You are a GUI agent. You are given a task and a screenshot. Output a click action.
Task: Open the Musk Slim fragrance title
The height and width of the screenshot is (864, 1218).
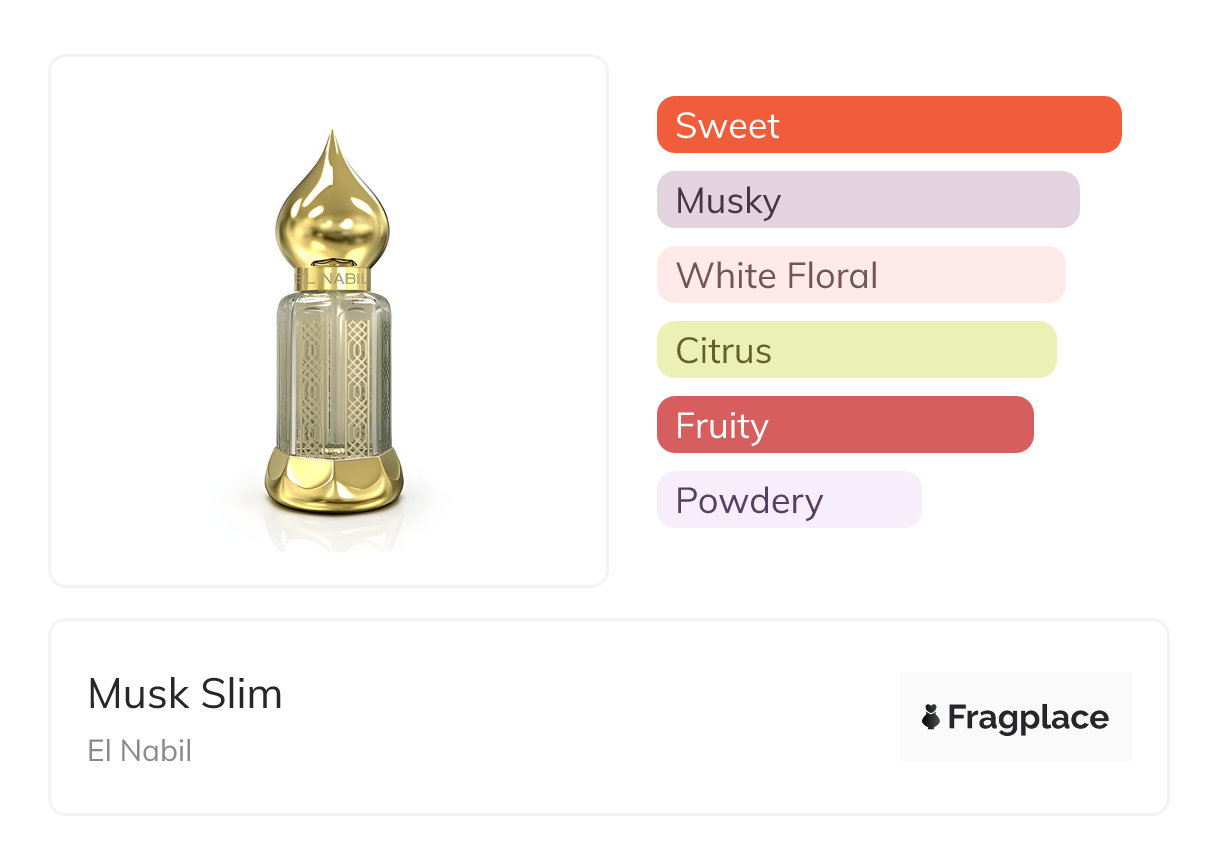(x=185, y=694)
